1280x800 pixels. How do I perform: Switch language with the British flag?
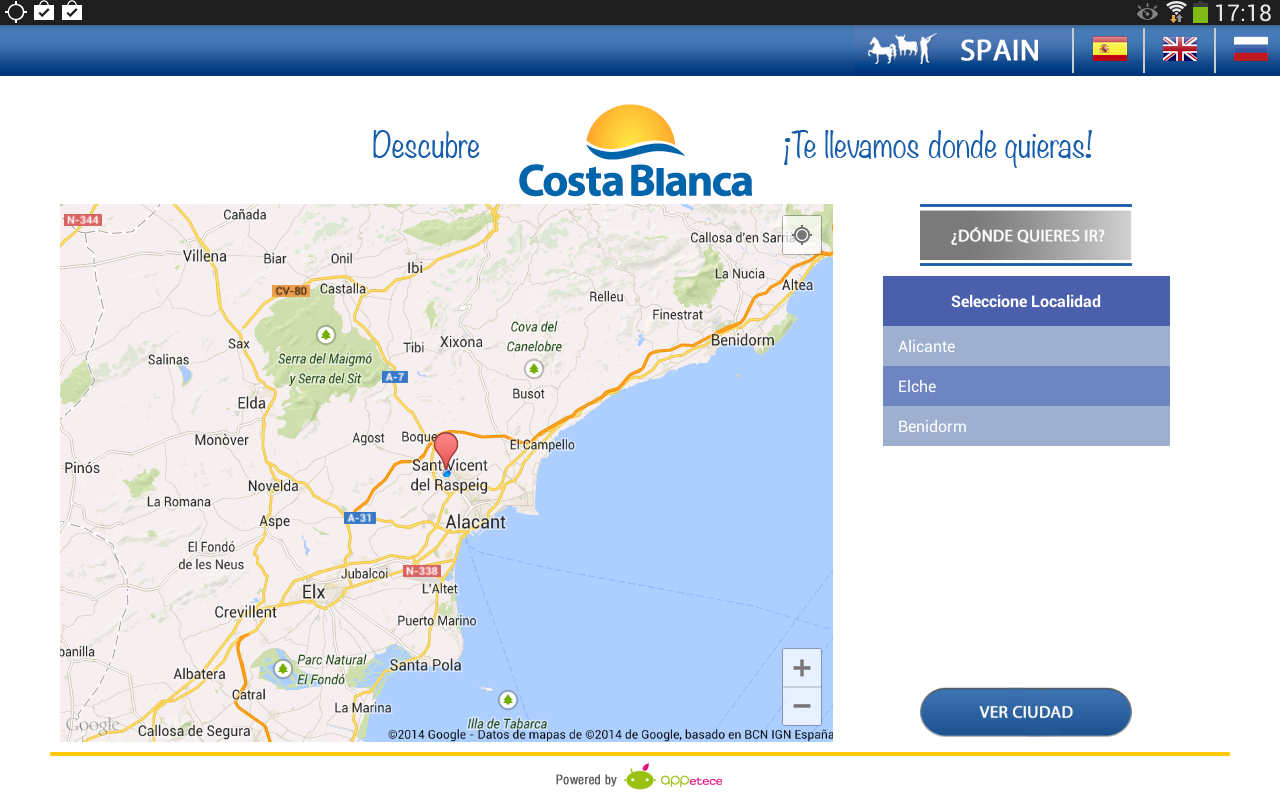[1180, 49]
